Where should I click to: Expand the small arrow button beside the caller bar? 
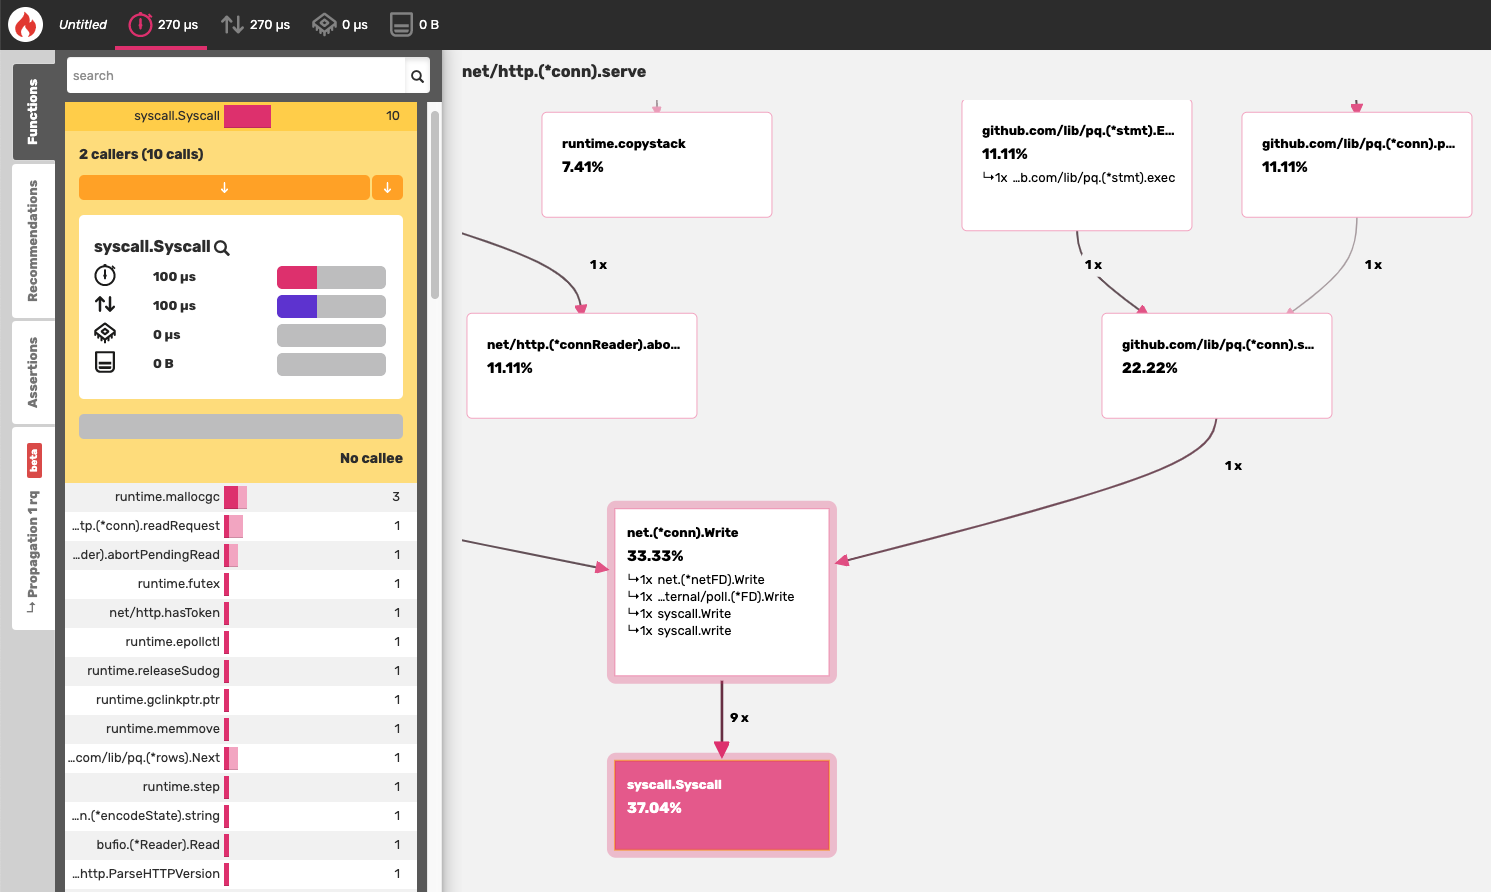[x=387, y=187]
